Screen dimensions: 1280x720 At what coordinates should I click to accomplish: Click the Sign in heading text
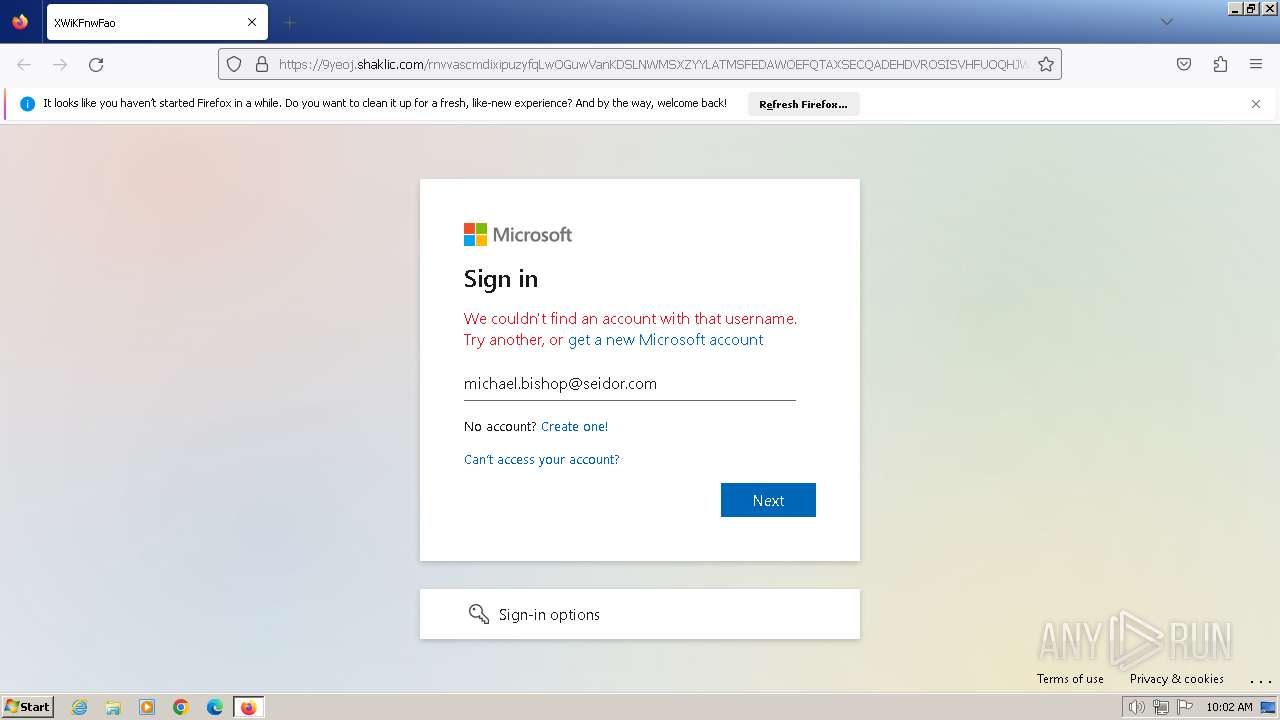point(501,279)
